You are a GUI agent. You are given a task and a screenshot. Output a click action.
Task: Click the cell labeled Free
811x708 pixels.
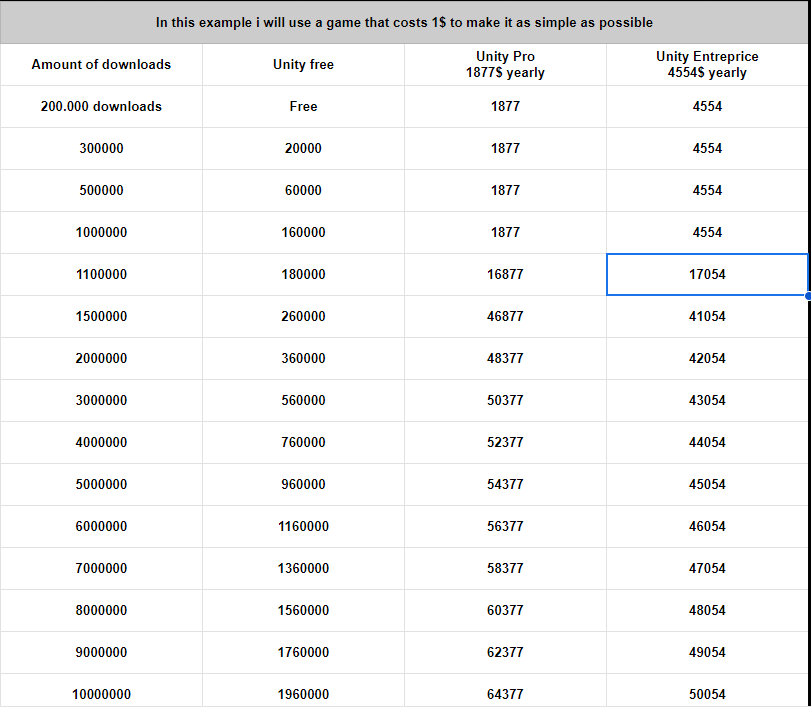(303, 106)
